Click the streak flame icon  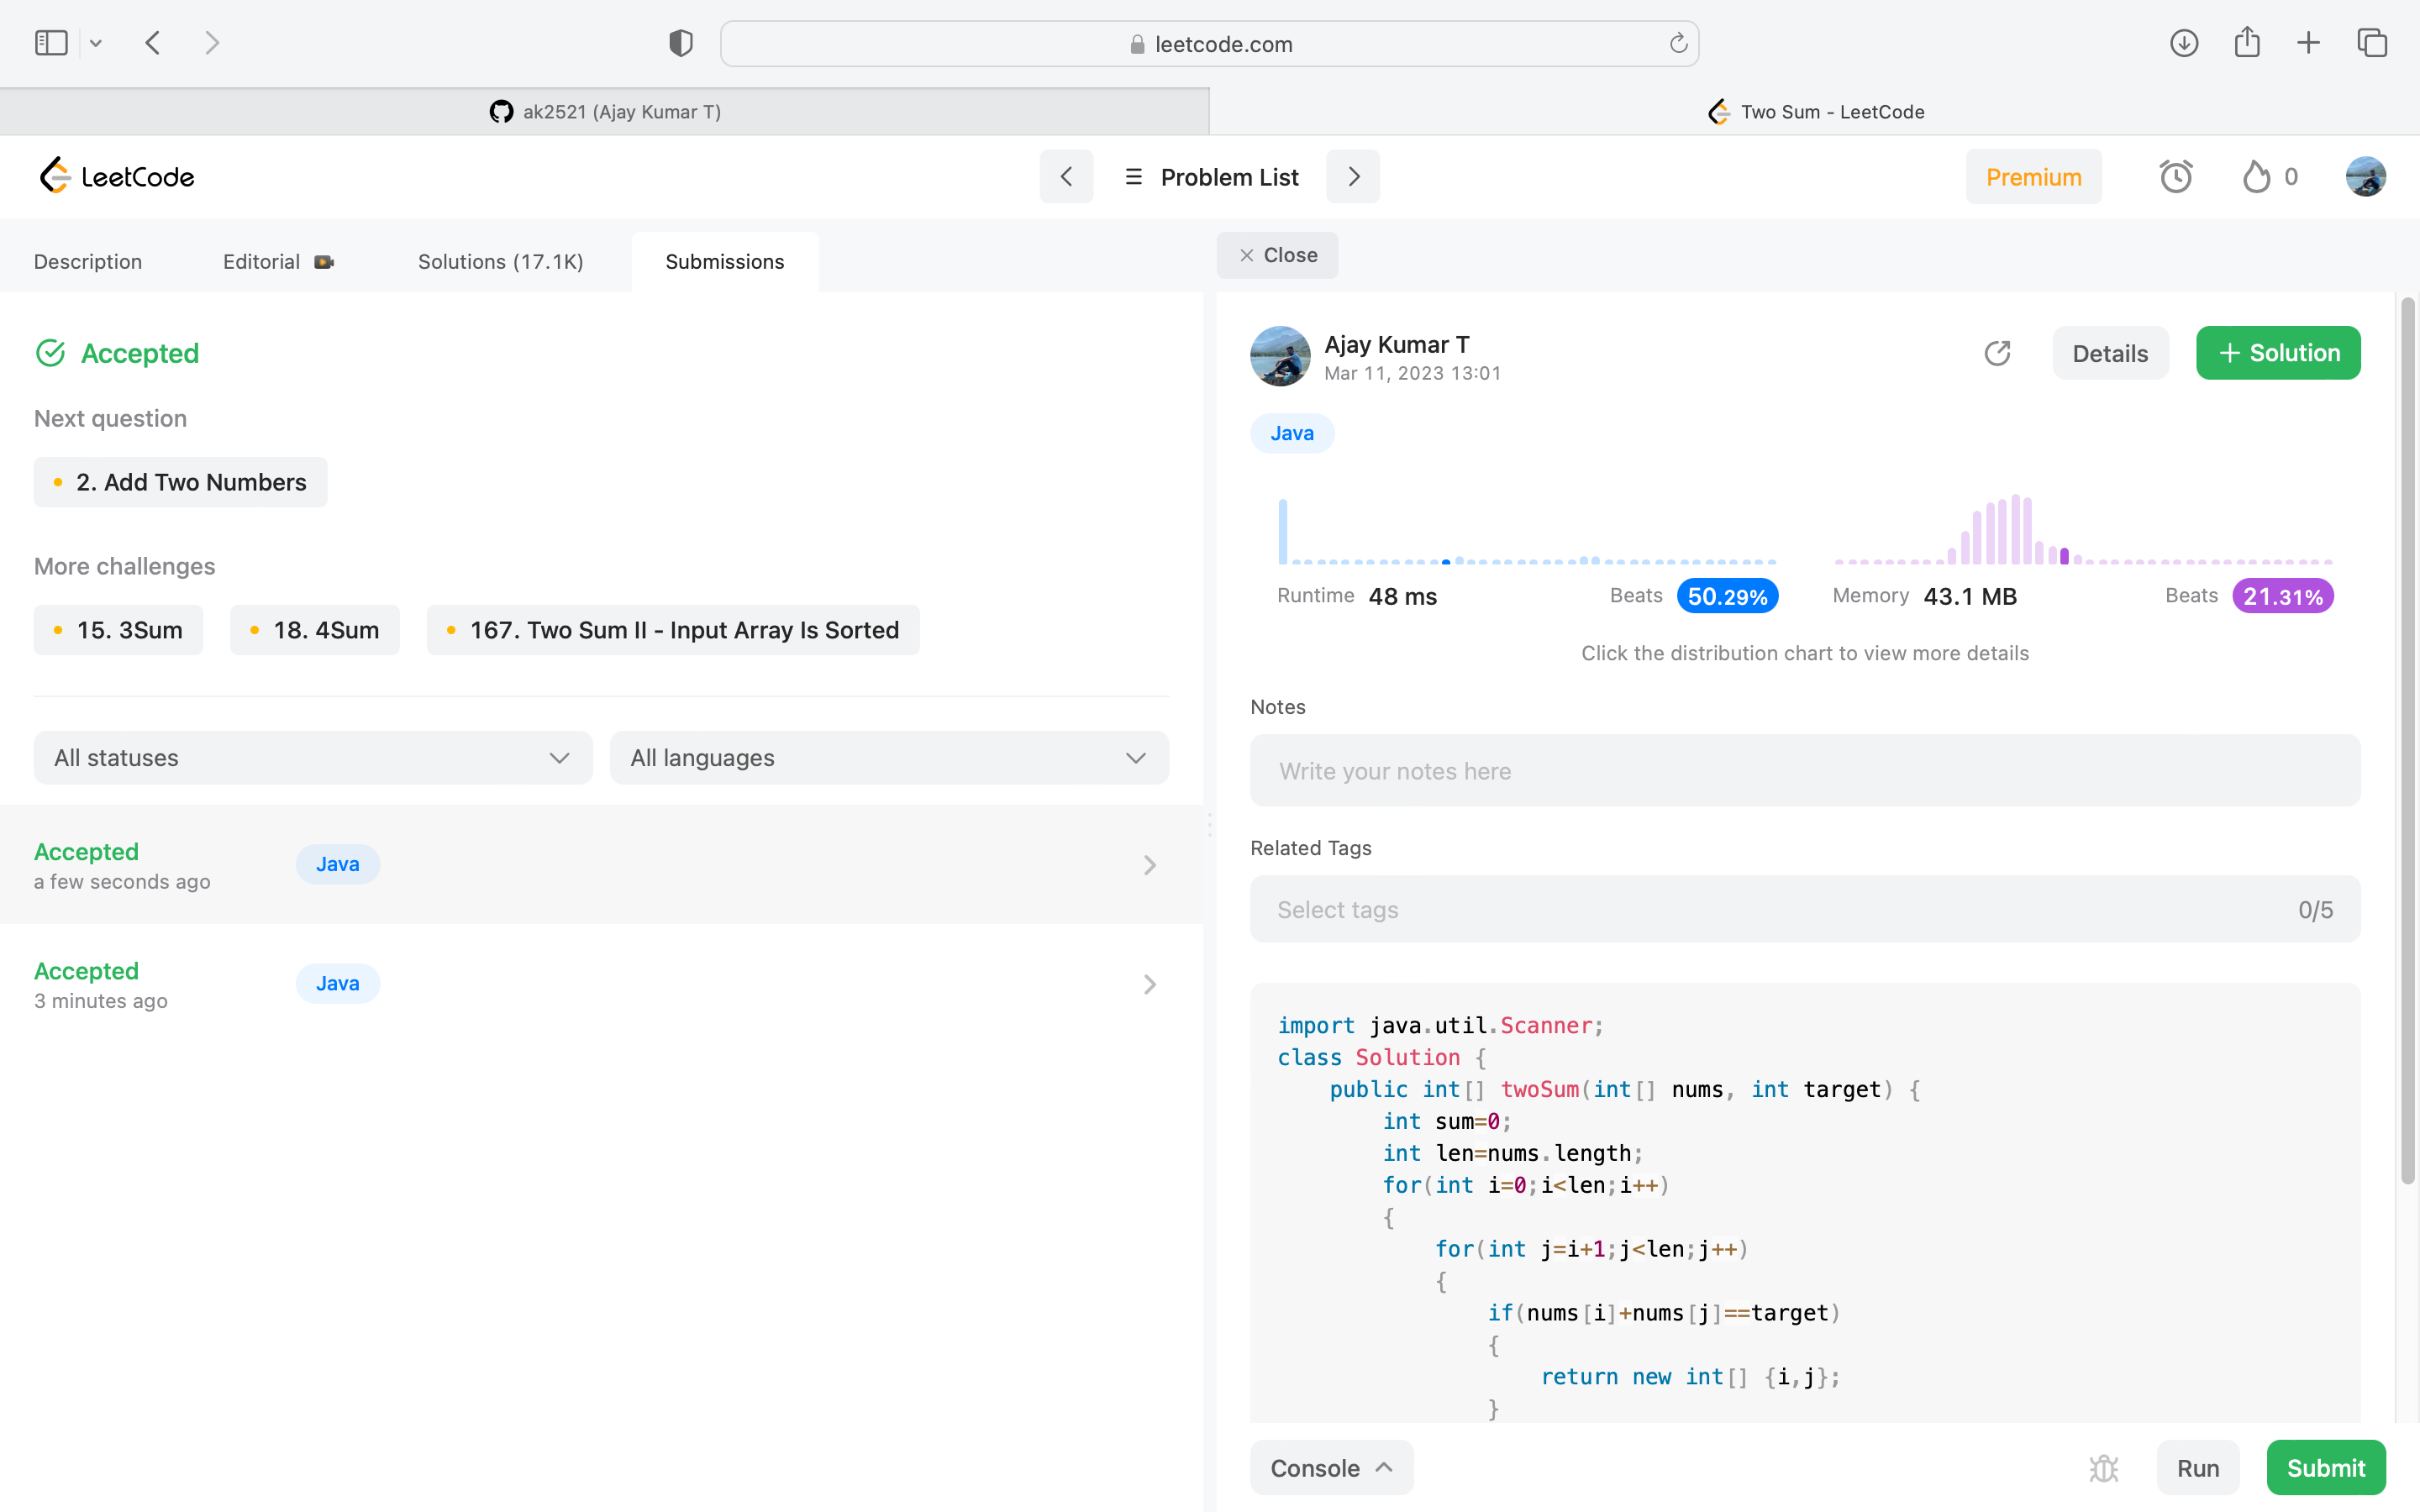pos(2256,177)
